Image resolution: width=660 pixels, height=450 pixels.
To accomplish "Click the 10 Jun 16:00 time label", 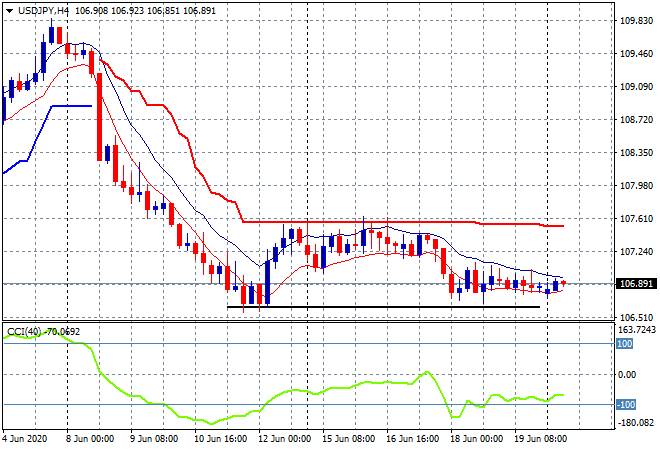I will point(221,439).
